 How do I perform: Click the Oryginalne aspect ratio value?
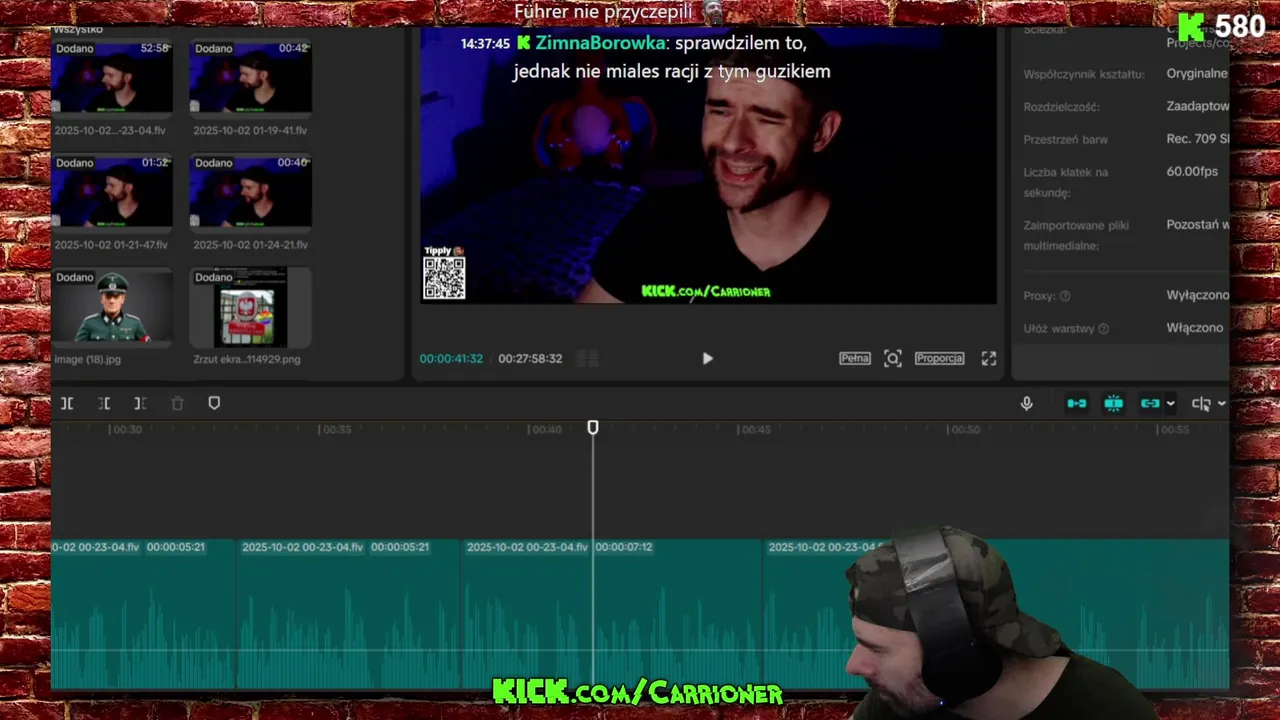point(1197,74)
